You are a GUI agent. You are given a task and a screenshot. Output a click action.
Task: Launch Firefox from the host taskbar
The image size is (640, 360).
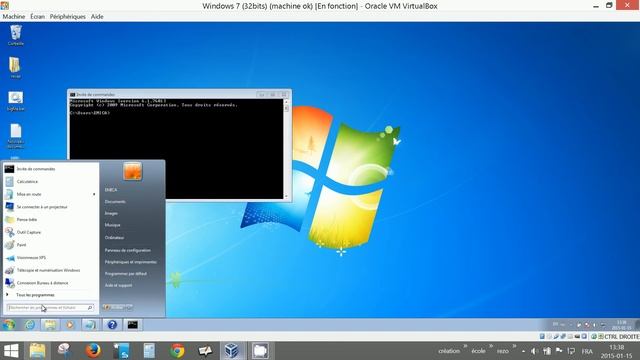[x=93, y=351]
